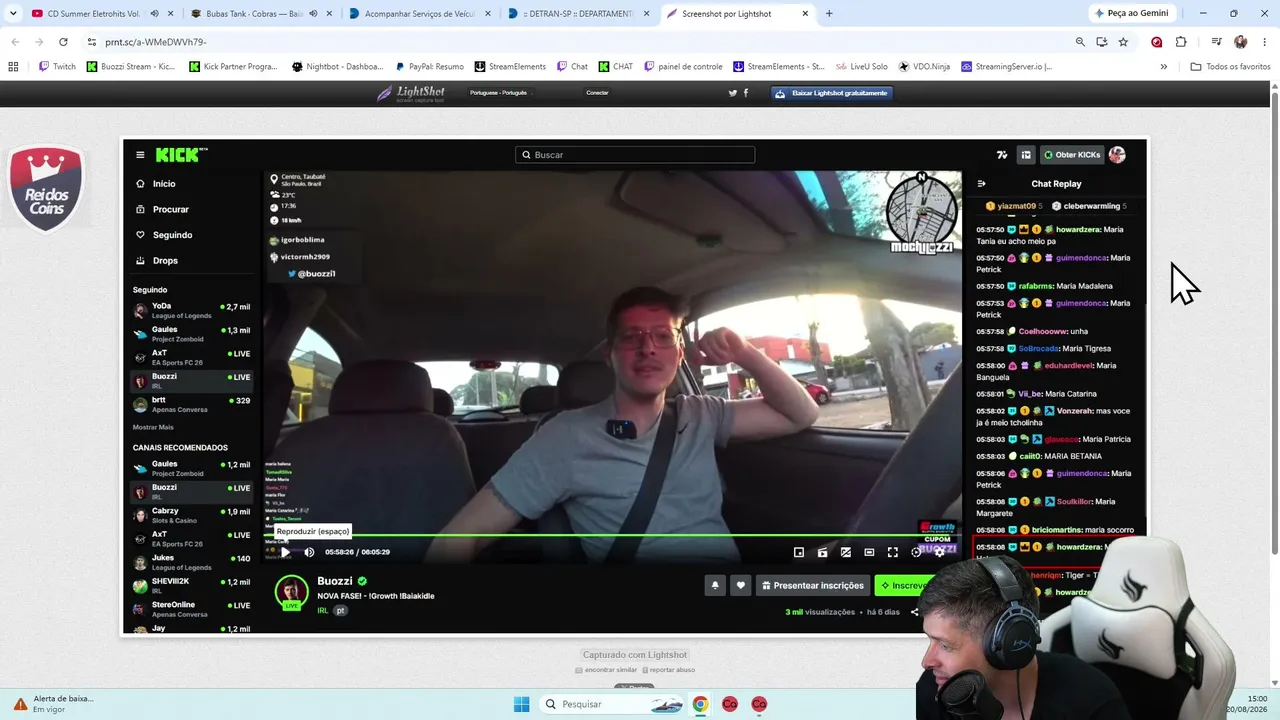Click the Chrome address bar URL

click(x=156, y=42)
